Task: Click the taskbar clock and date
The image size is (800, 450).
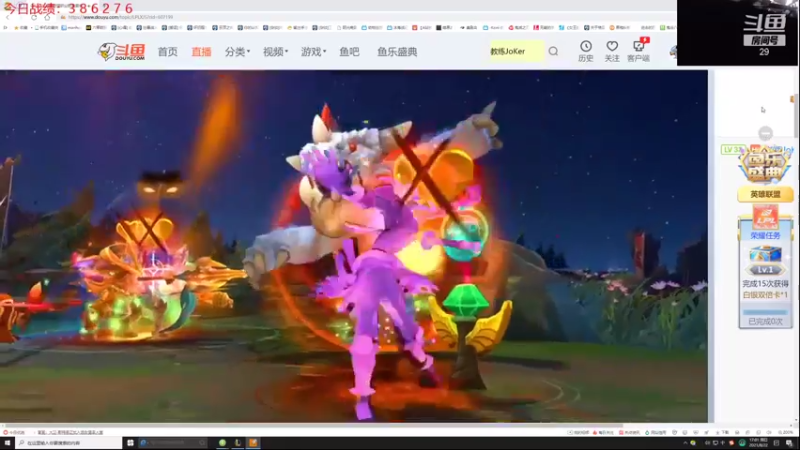Action: pyautogui.click(x=757, y=443)
